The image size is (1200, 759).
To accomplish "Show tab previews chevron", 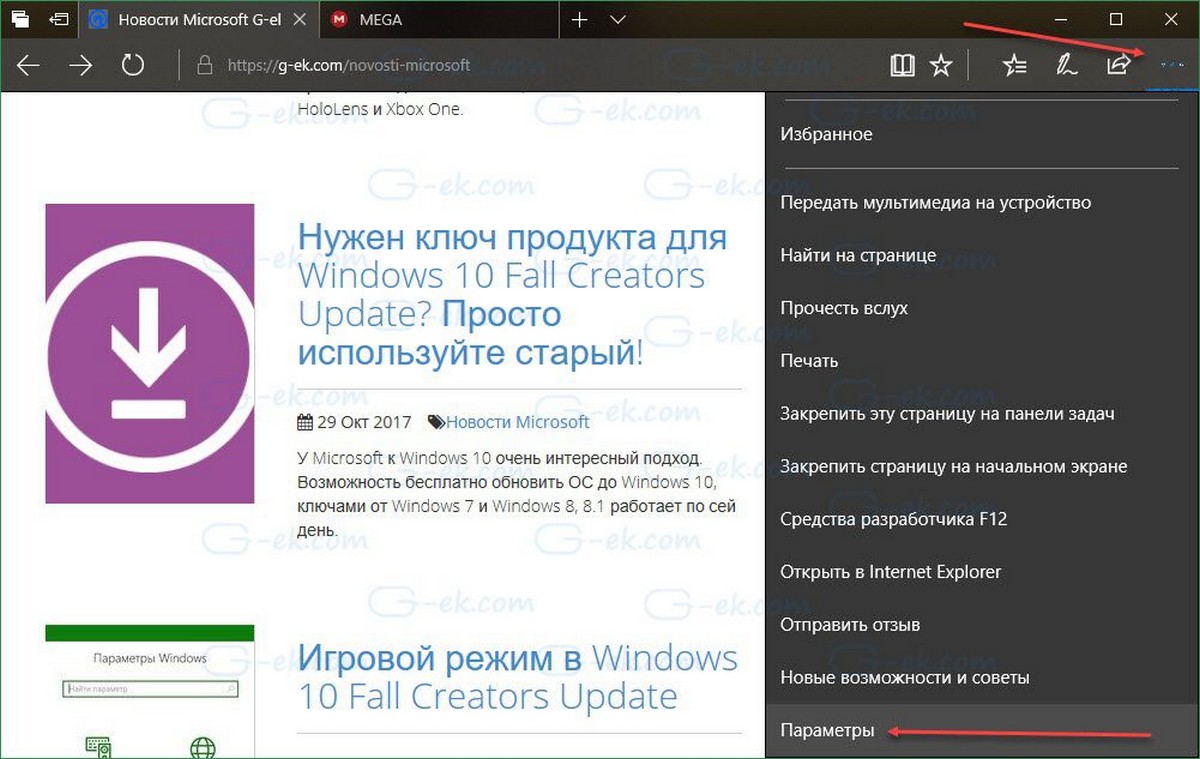I will 617,19.
